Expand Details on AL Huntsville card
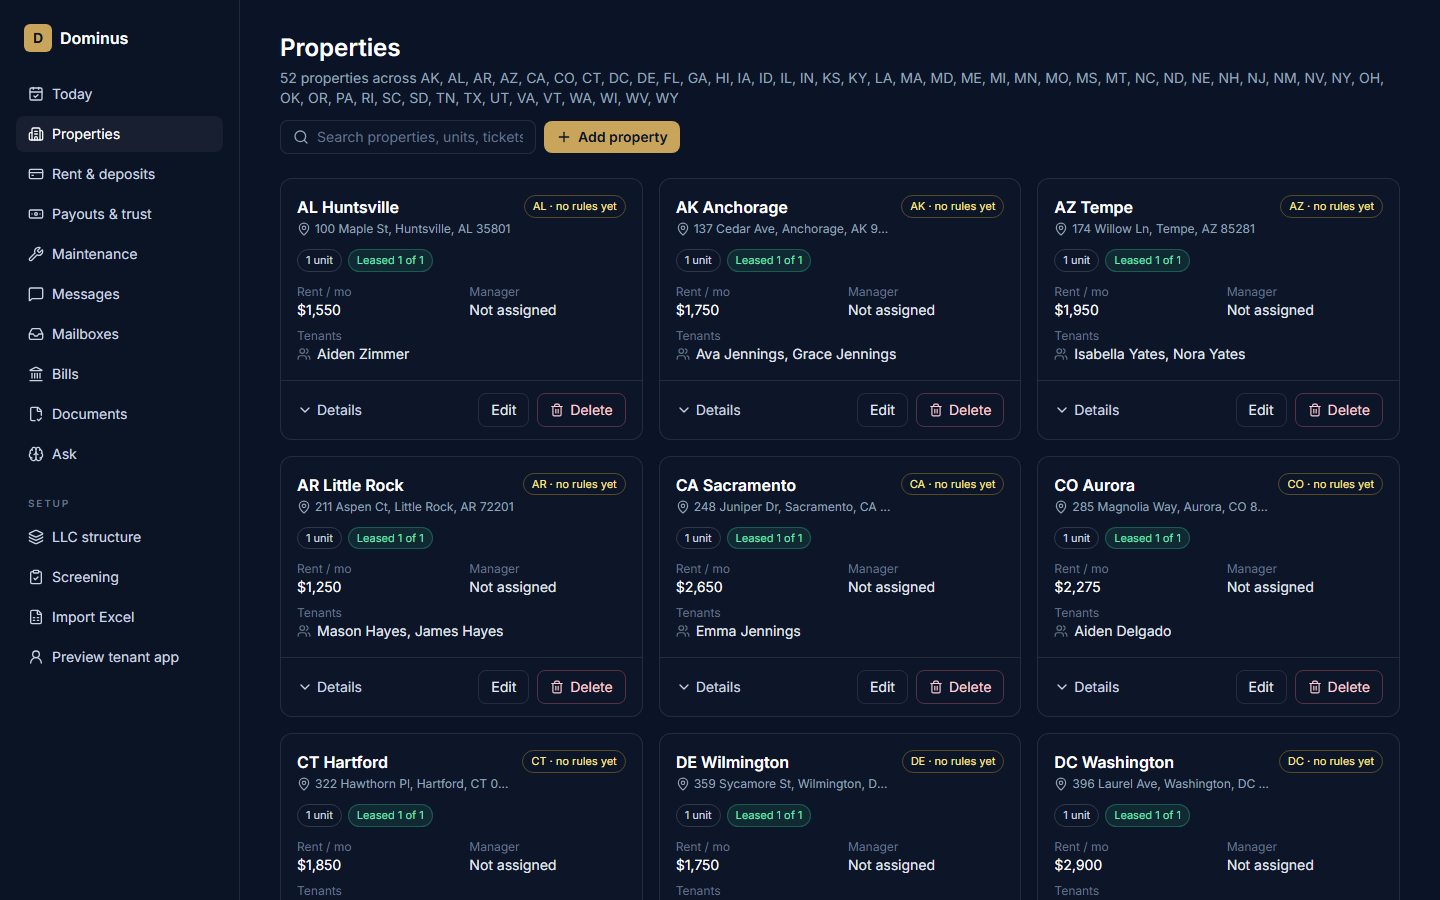Viewport: 1440px width, 900px height. 330,410
